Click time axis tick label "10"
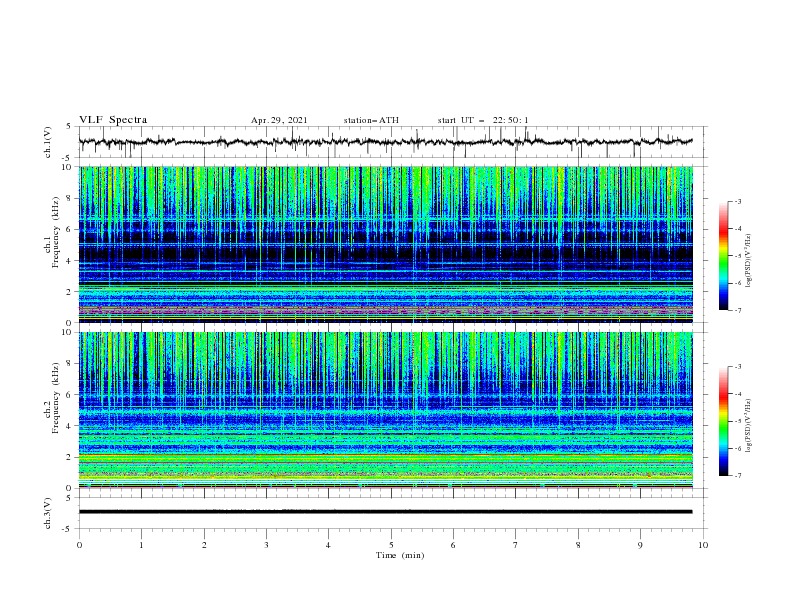The image size is (792, 612). [703, 545]
